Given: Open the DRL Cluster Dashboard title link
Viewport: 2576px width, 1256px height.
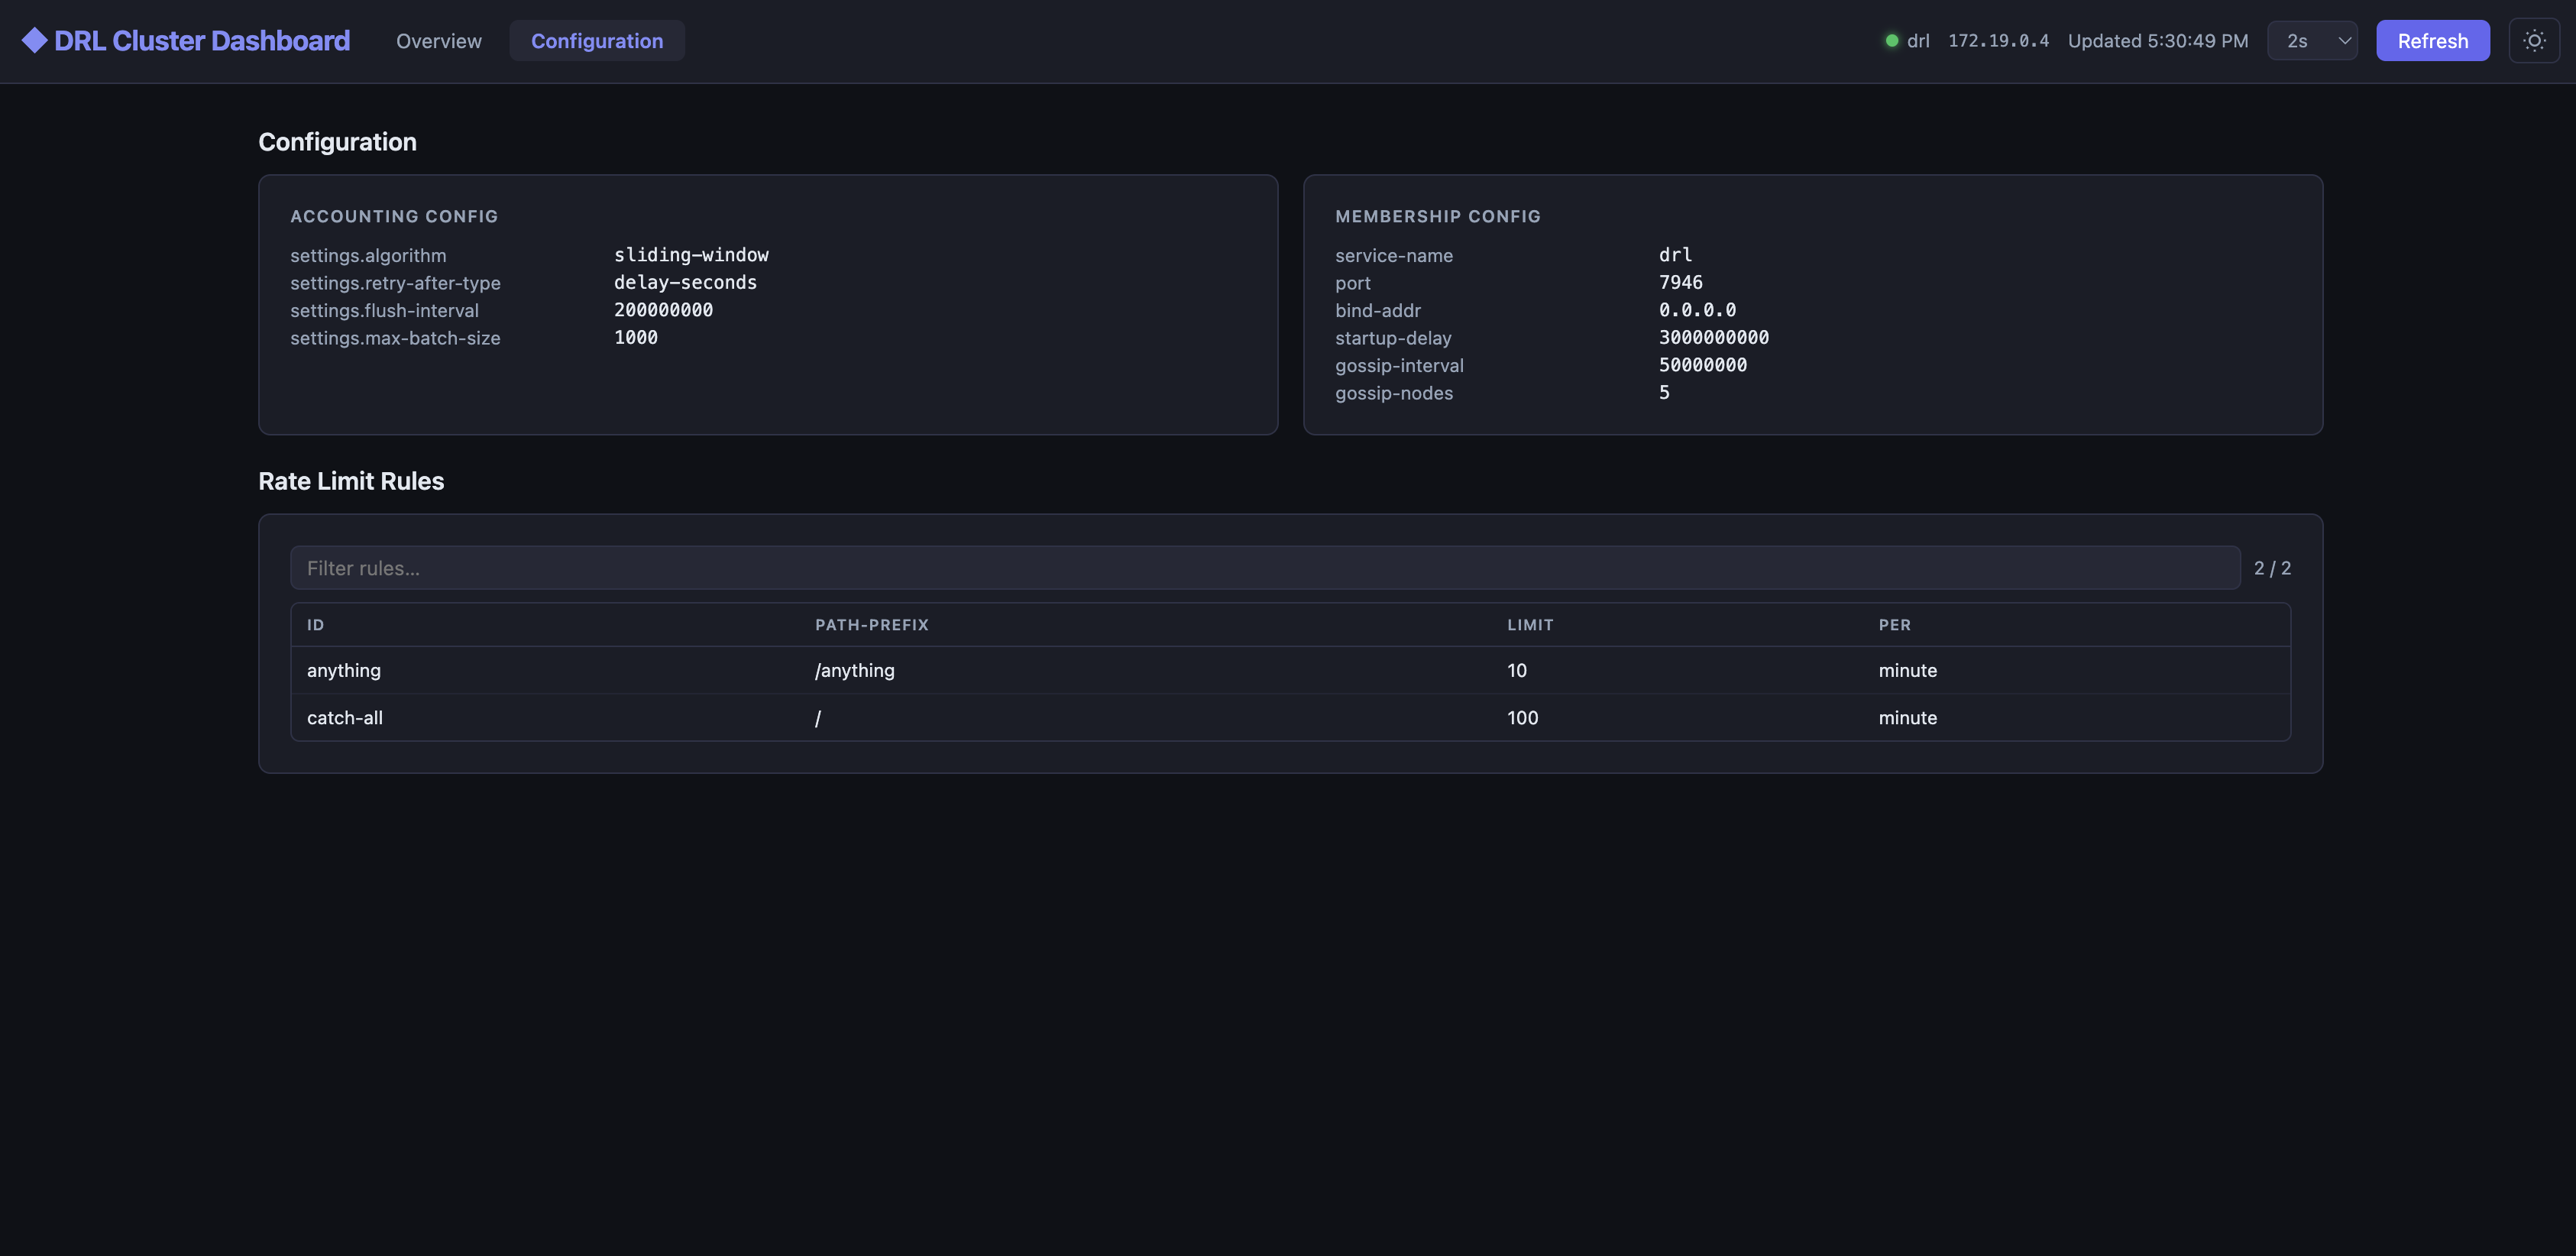Looking at the screenshot, I should click(202, 41).
